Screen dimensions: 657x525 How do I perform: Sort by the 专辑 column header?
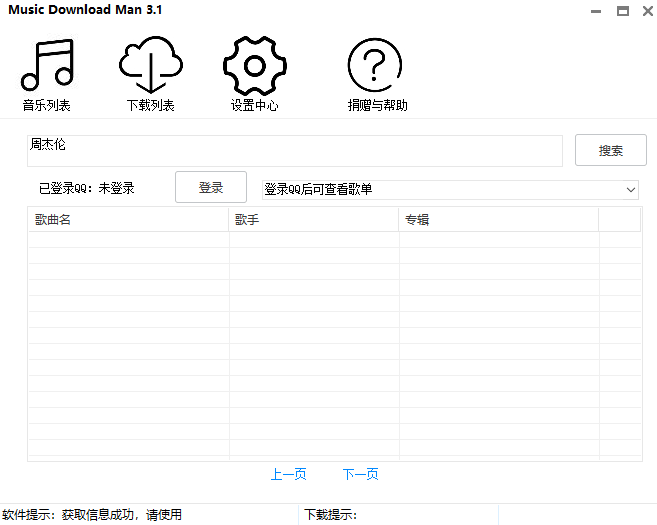pyautogui.click(x=499, y=220)
